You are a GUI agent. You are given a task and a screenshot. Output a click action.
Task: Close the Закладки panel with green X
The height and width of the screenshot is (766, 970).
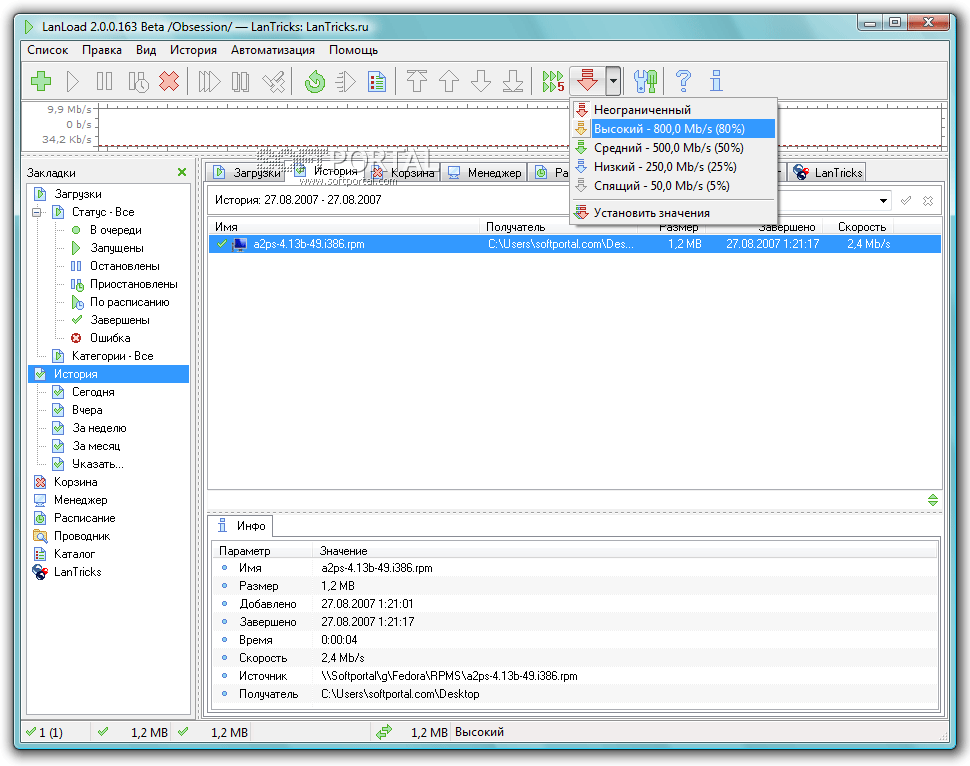(x=182, y=172)
